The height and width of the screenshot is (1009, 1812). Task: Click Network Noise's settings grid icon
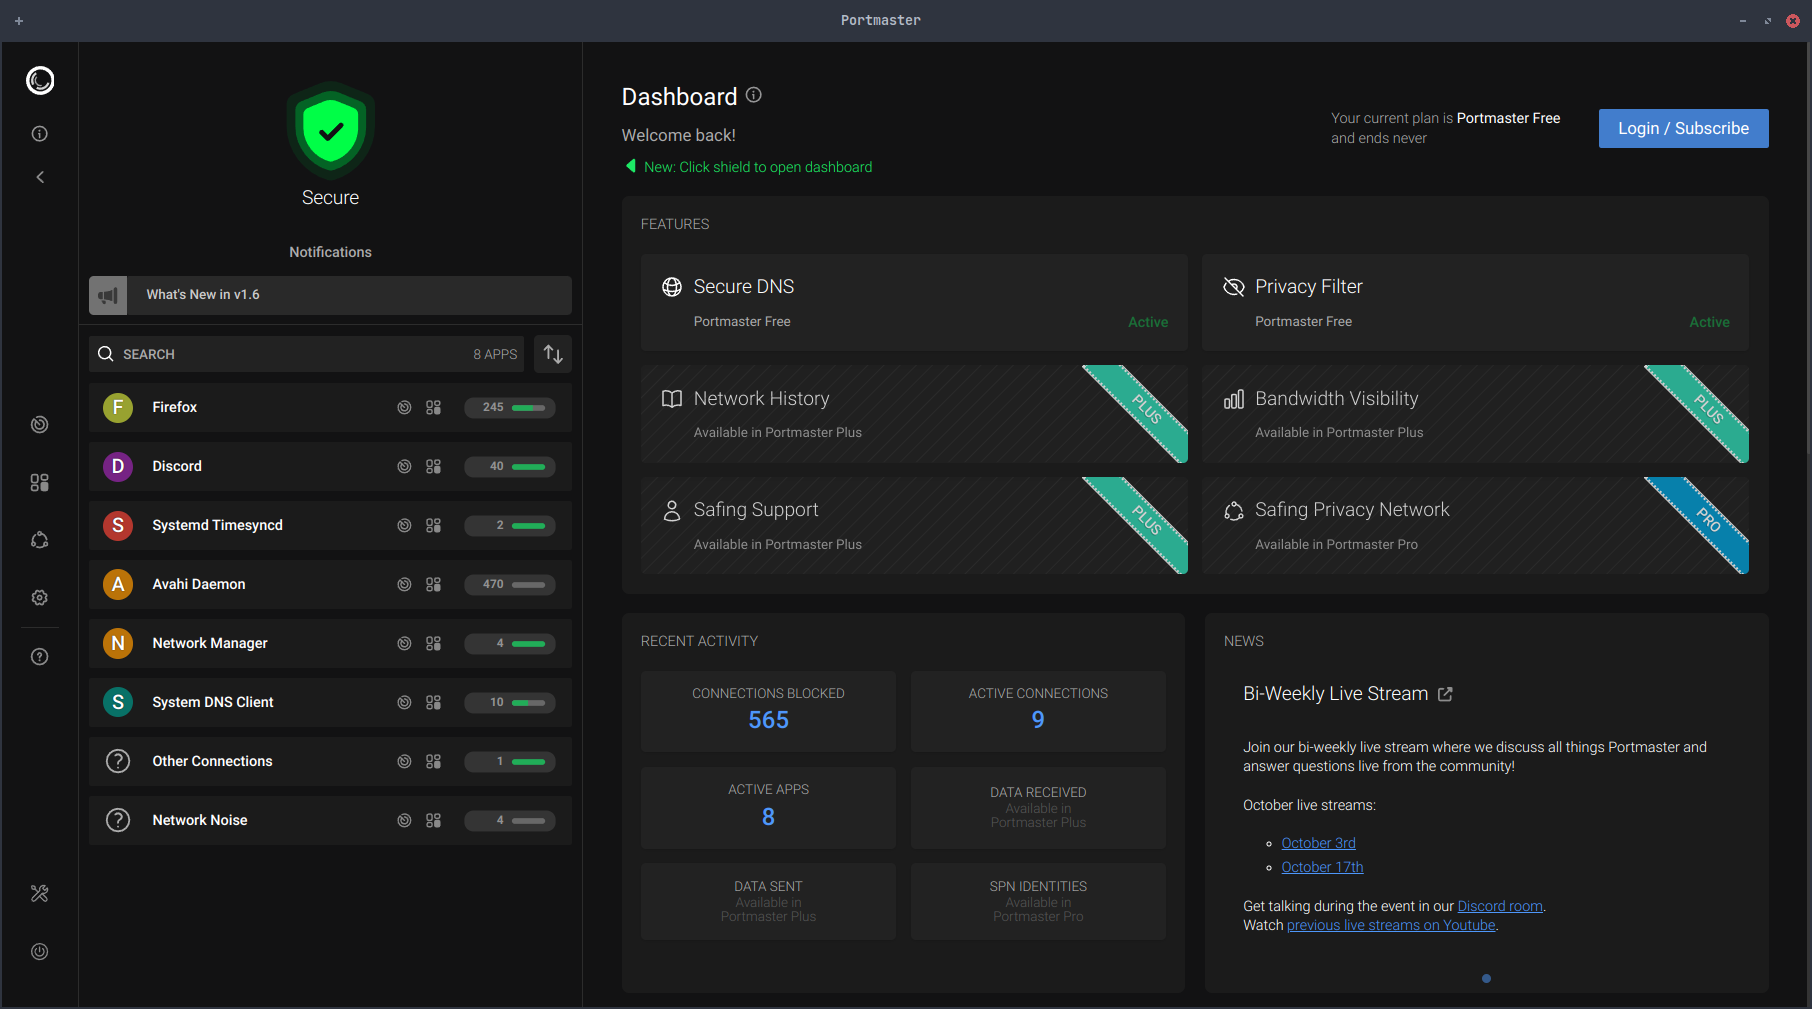tap(434, 821)
